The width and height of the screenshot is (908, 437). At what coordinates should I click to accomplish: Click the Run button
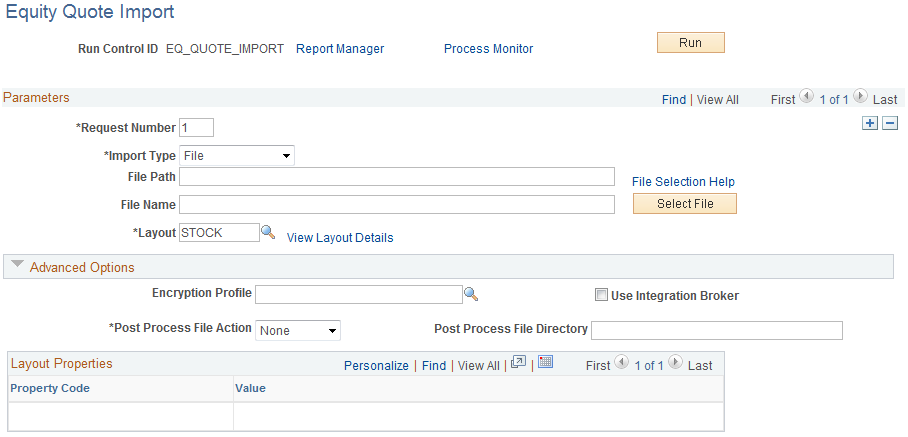coord(690,43)
